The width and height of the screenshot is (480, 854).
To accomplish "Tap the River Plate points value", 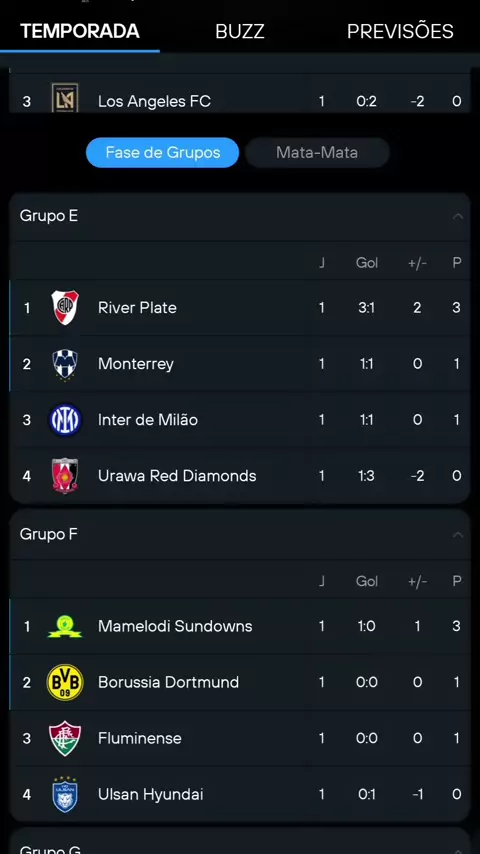I will (457, 308).
